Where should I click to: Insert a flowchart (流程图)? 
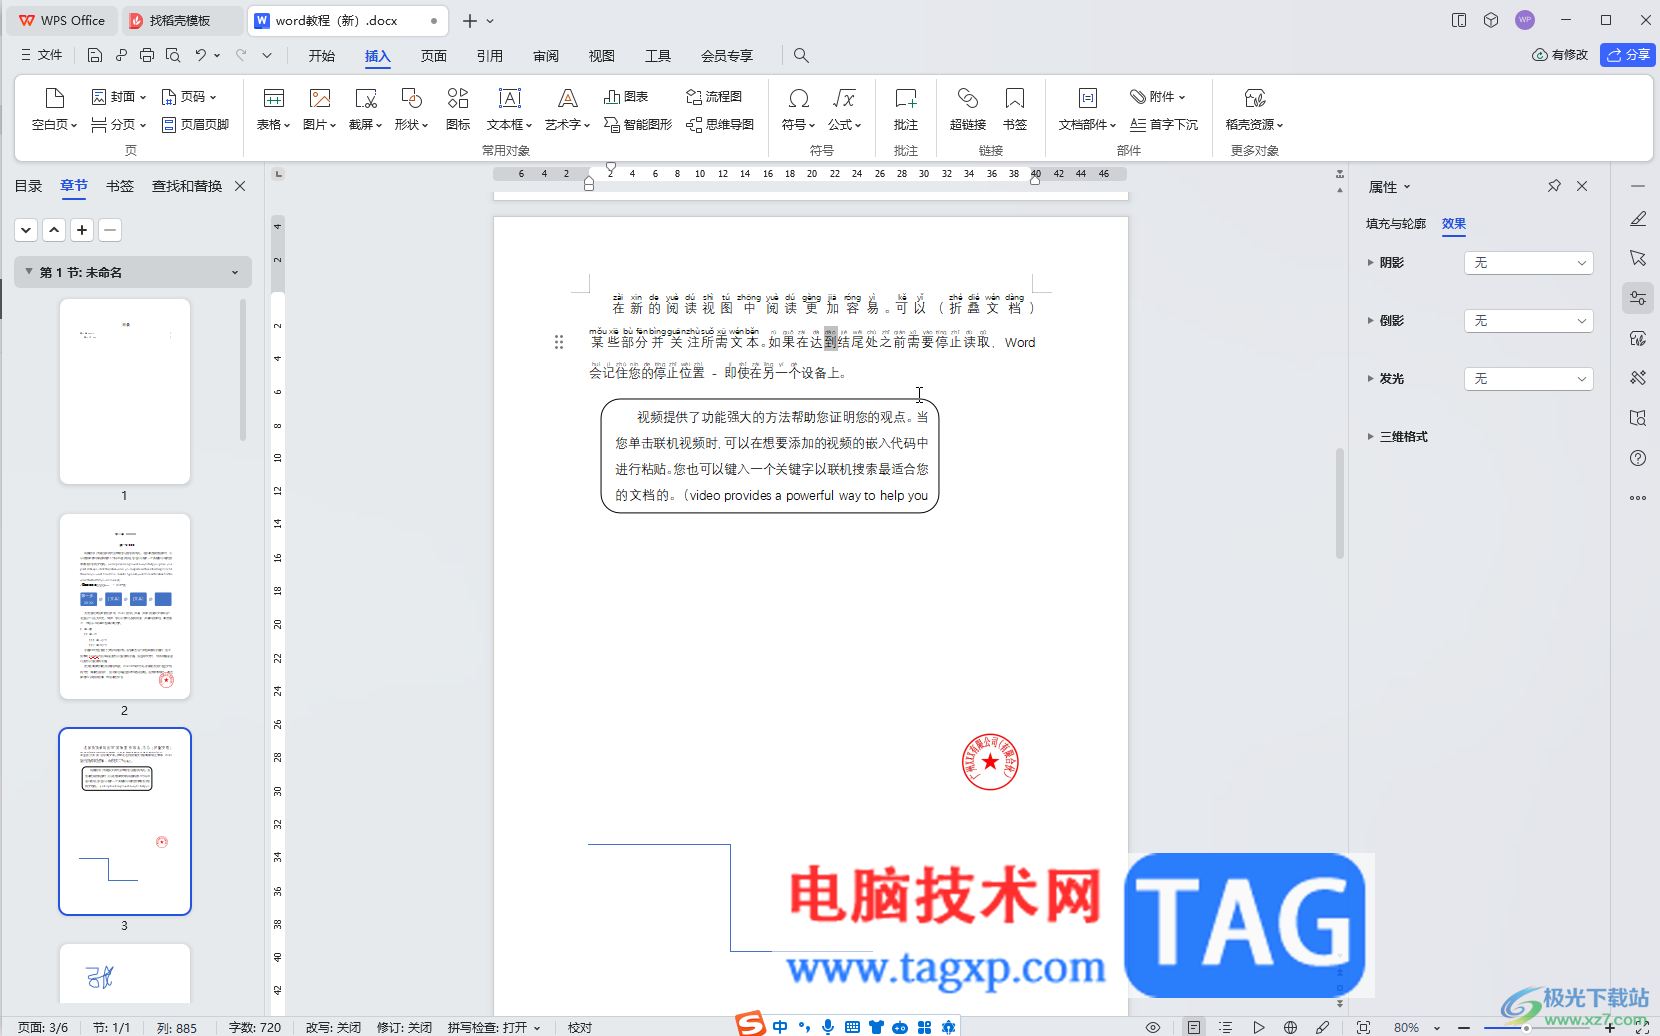click(x=714, y=97)
